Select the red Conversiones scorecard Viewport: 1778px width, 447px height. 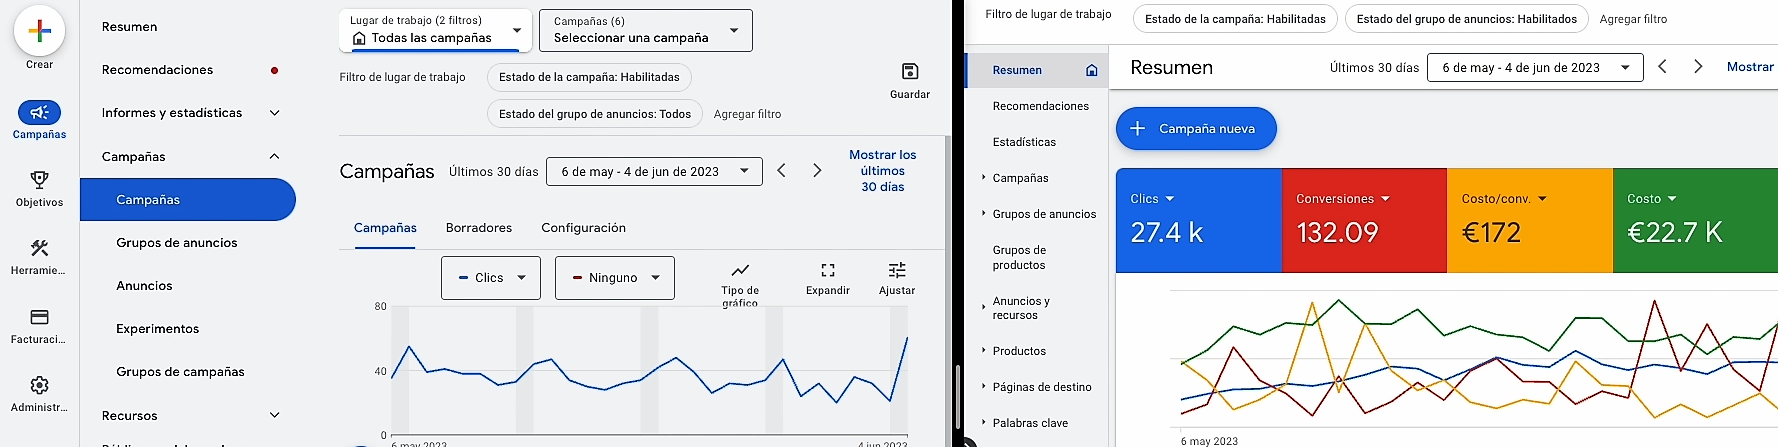[x=1363, y=220]
